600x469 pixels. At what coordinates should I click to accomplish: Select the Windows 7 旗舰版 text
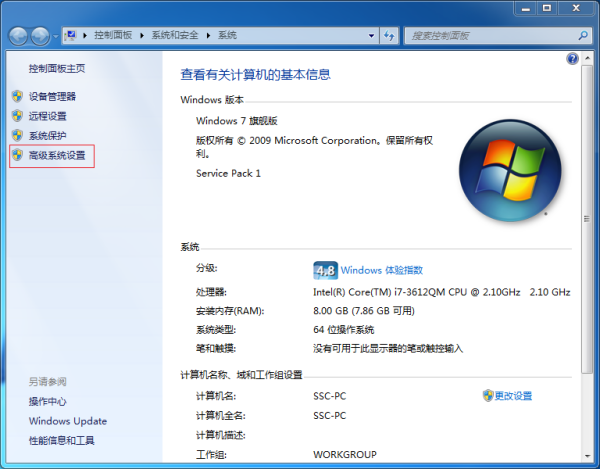237,121
